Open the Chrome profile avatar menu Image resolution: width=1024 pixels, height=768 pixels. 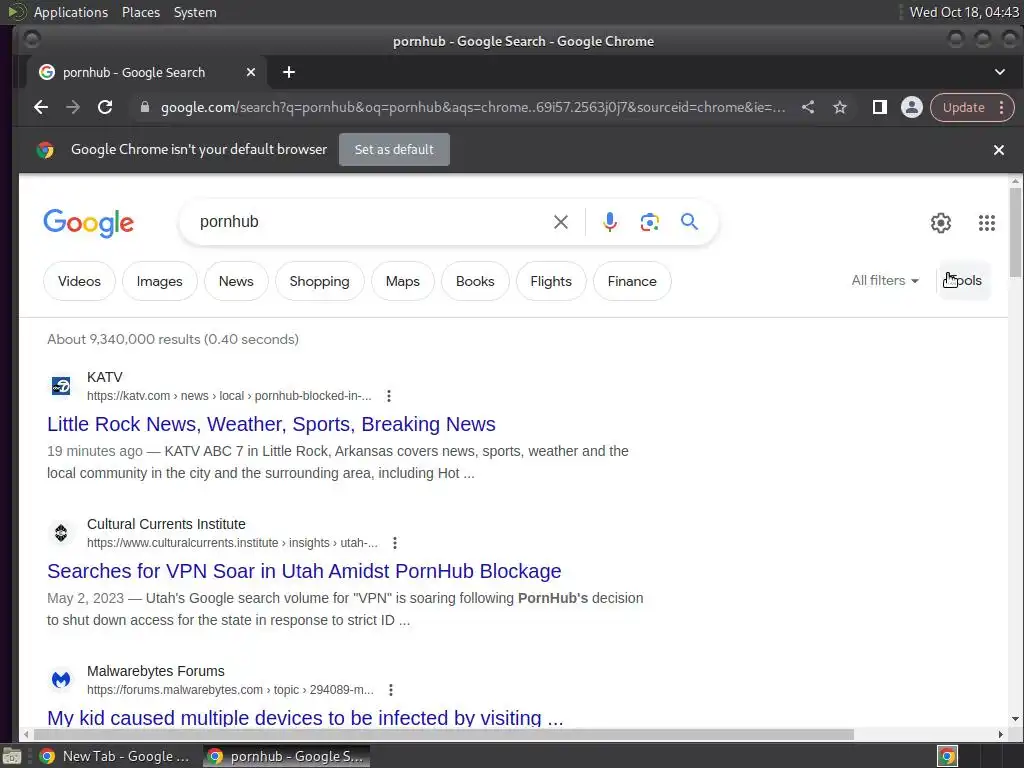912,107
